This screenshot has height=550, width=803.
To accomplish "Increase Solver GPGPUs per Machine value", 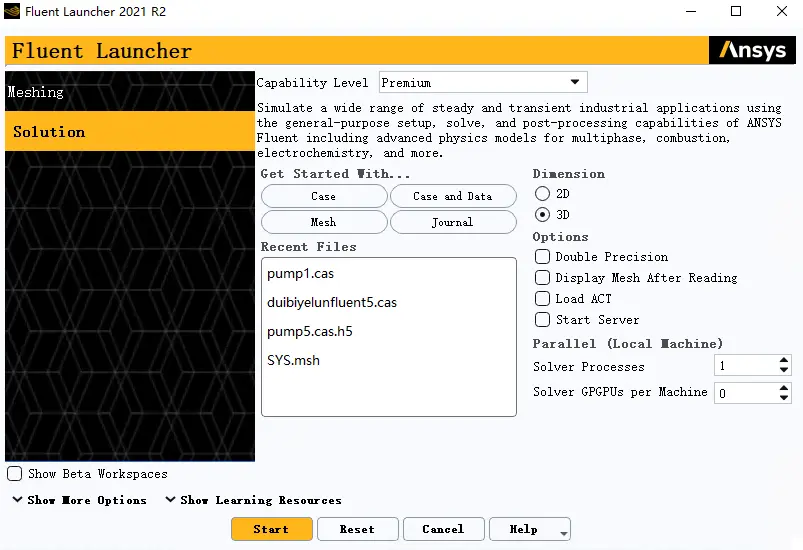I will 784,388.
